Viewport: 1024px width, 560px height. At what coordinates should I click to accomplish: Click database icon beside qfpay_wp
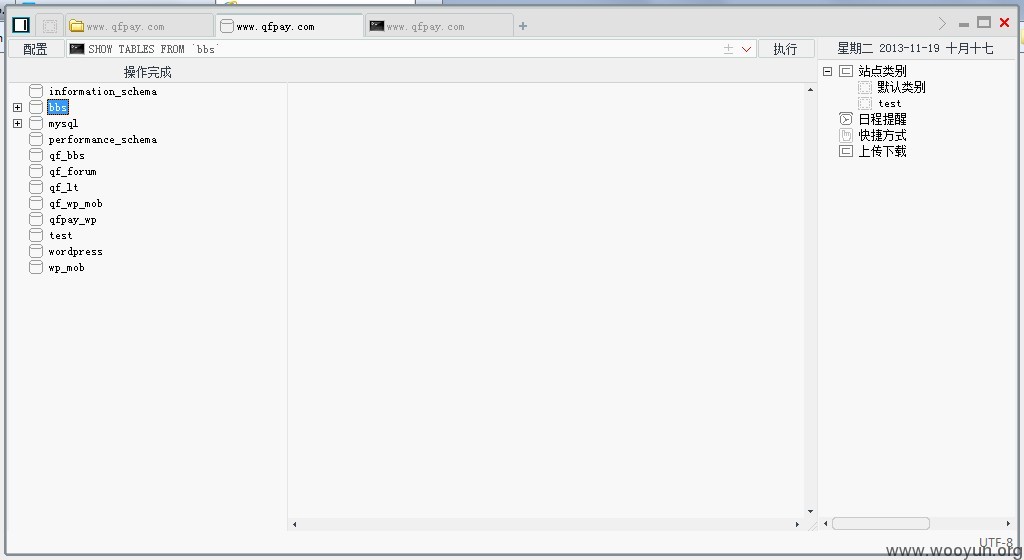(36, 219)
